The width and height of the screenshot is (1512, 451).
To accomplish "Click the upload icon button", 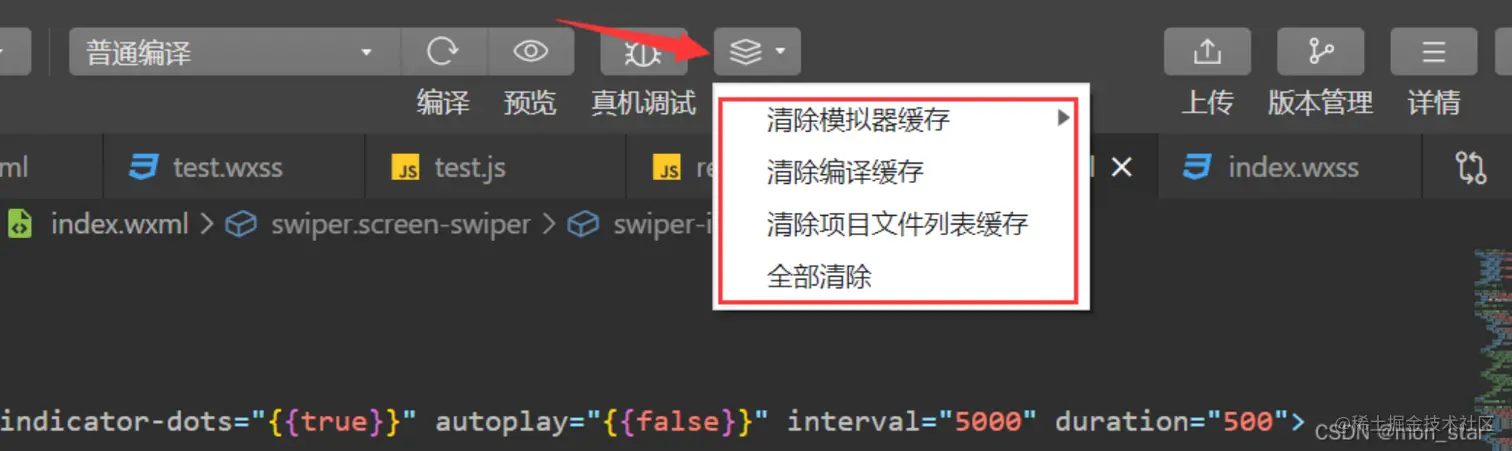I will [x=1207, y=51].
